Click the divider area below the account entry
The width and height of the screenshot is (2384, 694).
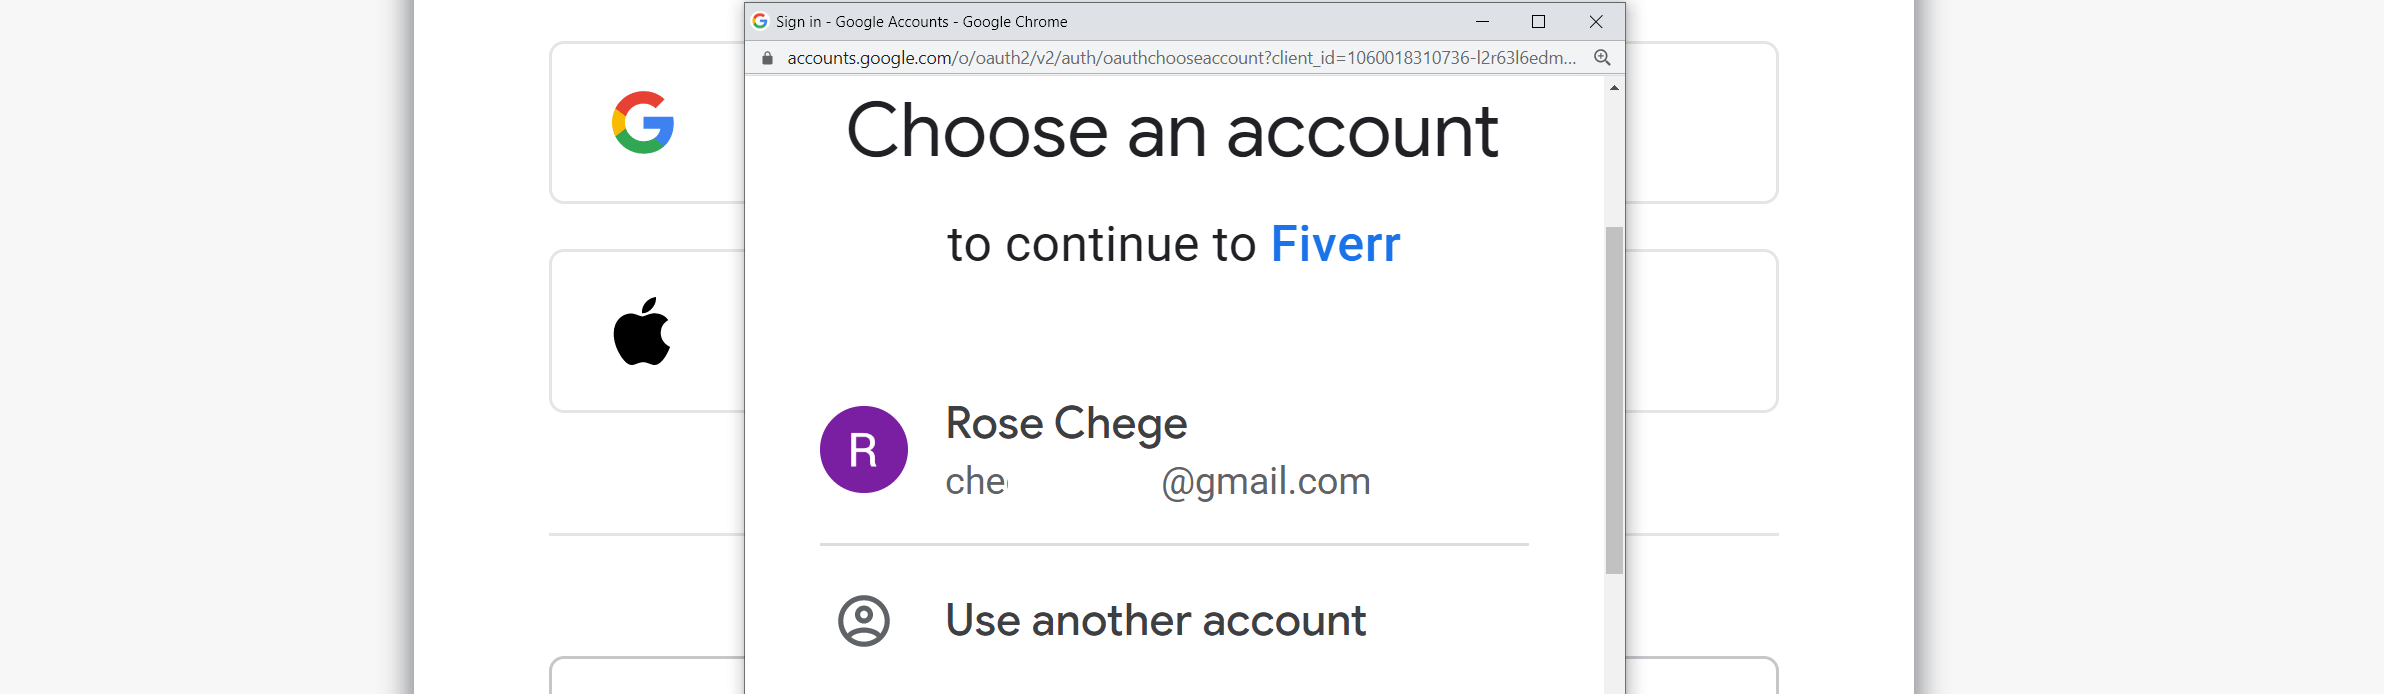click(1173, 545)
